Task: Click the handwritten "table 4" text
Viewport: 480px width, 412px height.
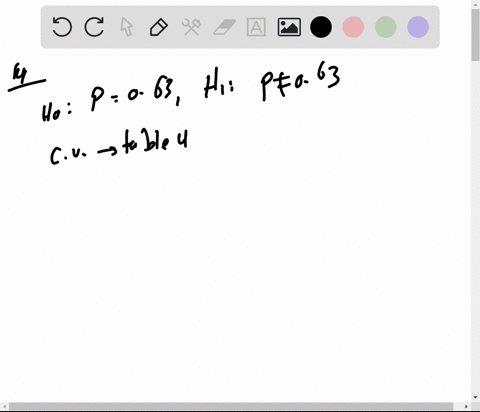Action: pyautogui.click(x=155, y=141)
